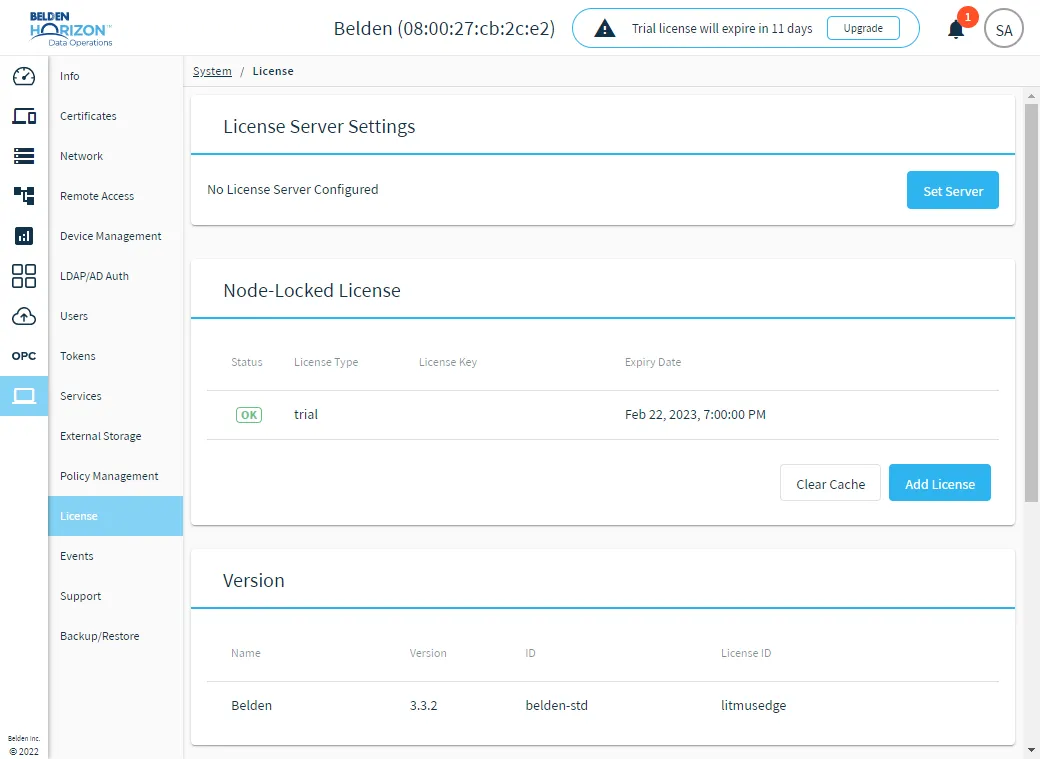The height and width of the screenshot is (759, 1040).
Task: Open the devices icon in sidebar
Action: 24,116
